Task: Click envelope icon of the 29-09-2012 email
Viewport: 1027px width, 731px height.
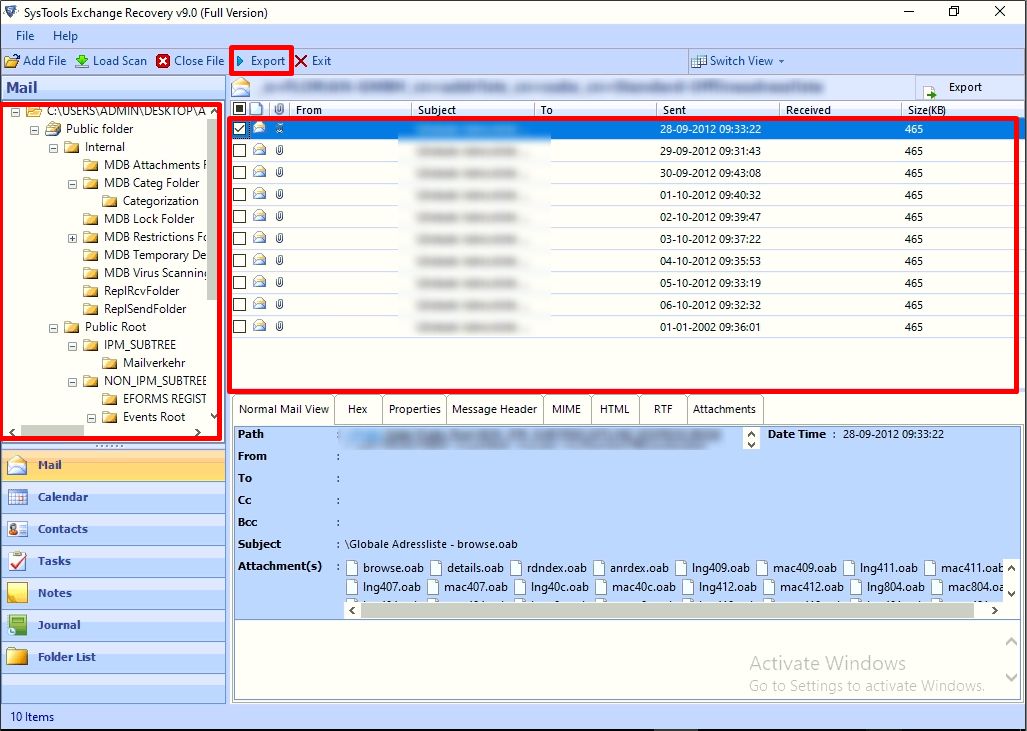Action: click(260, 150)
